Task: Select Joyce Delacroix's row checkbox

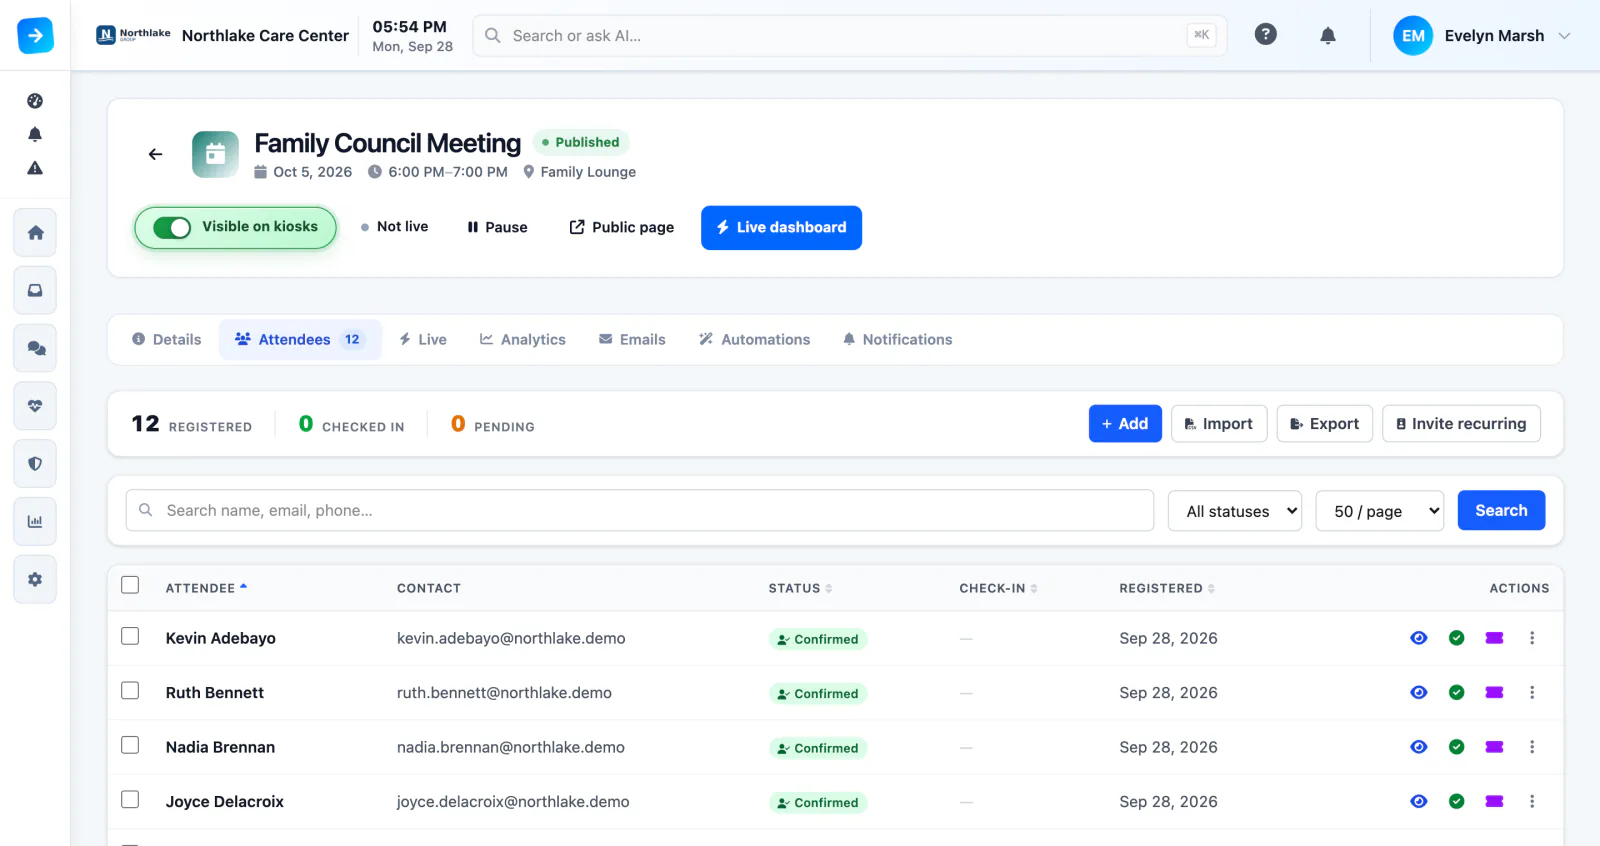Action: coord(130,799)
